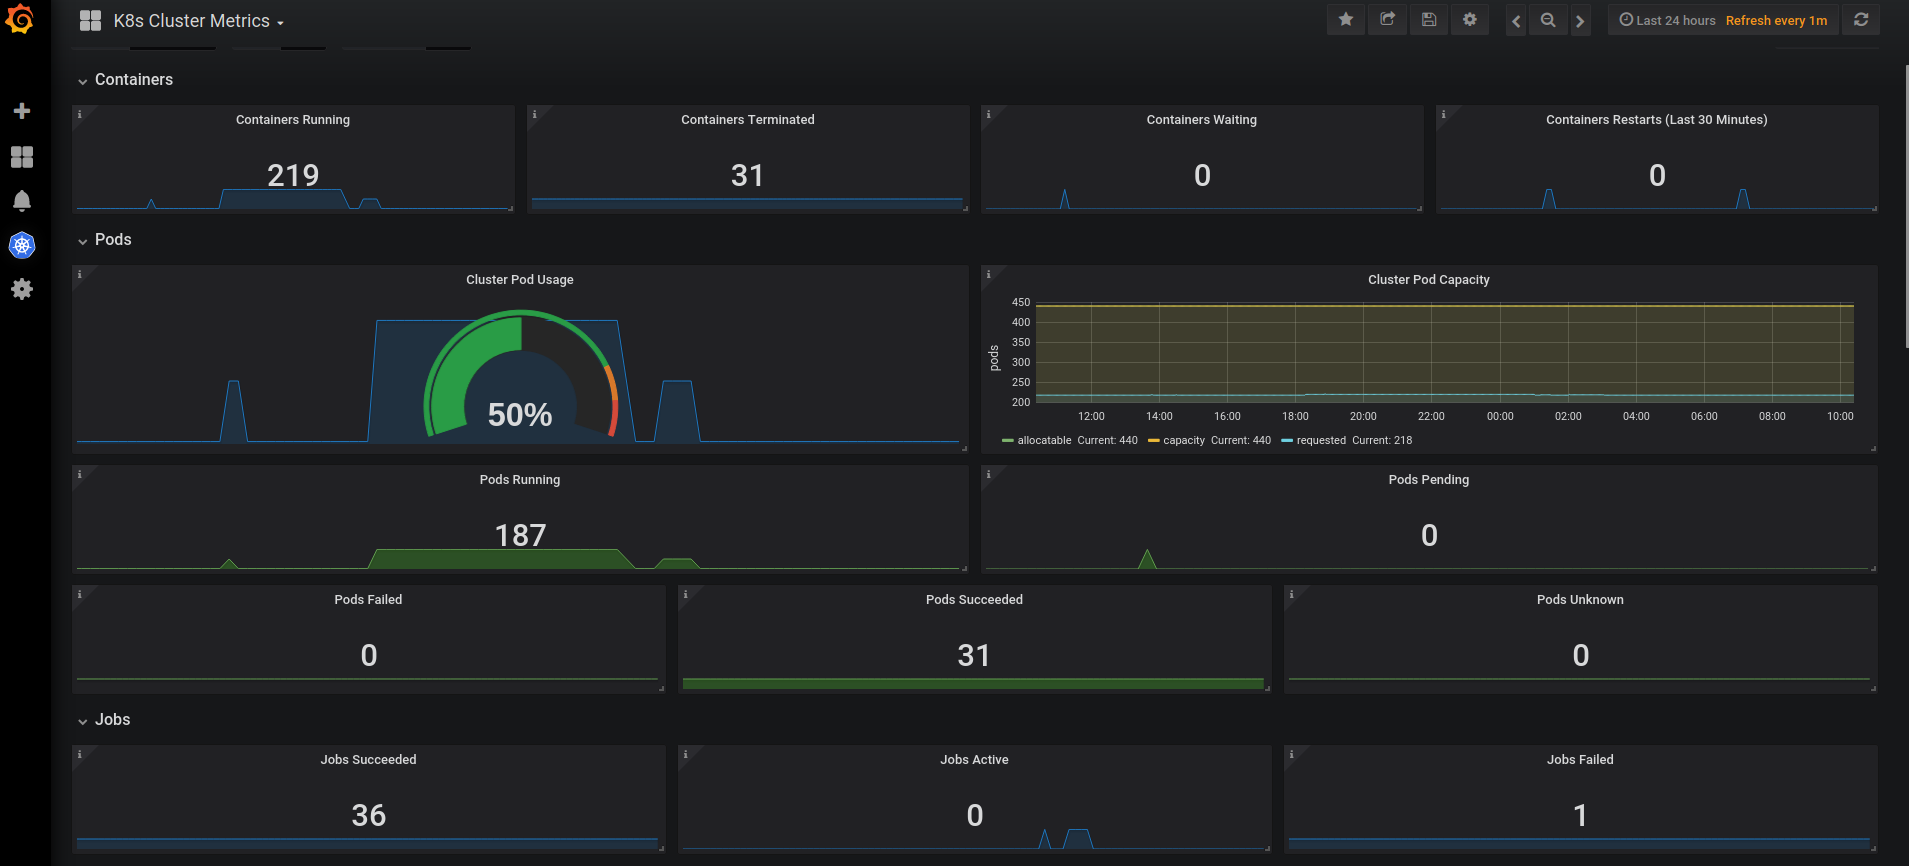Save the dashboard with disk icon
This screenshot has height=866, width=1909.
(x=1429, y=20)
